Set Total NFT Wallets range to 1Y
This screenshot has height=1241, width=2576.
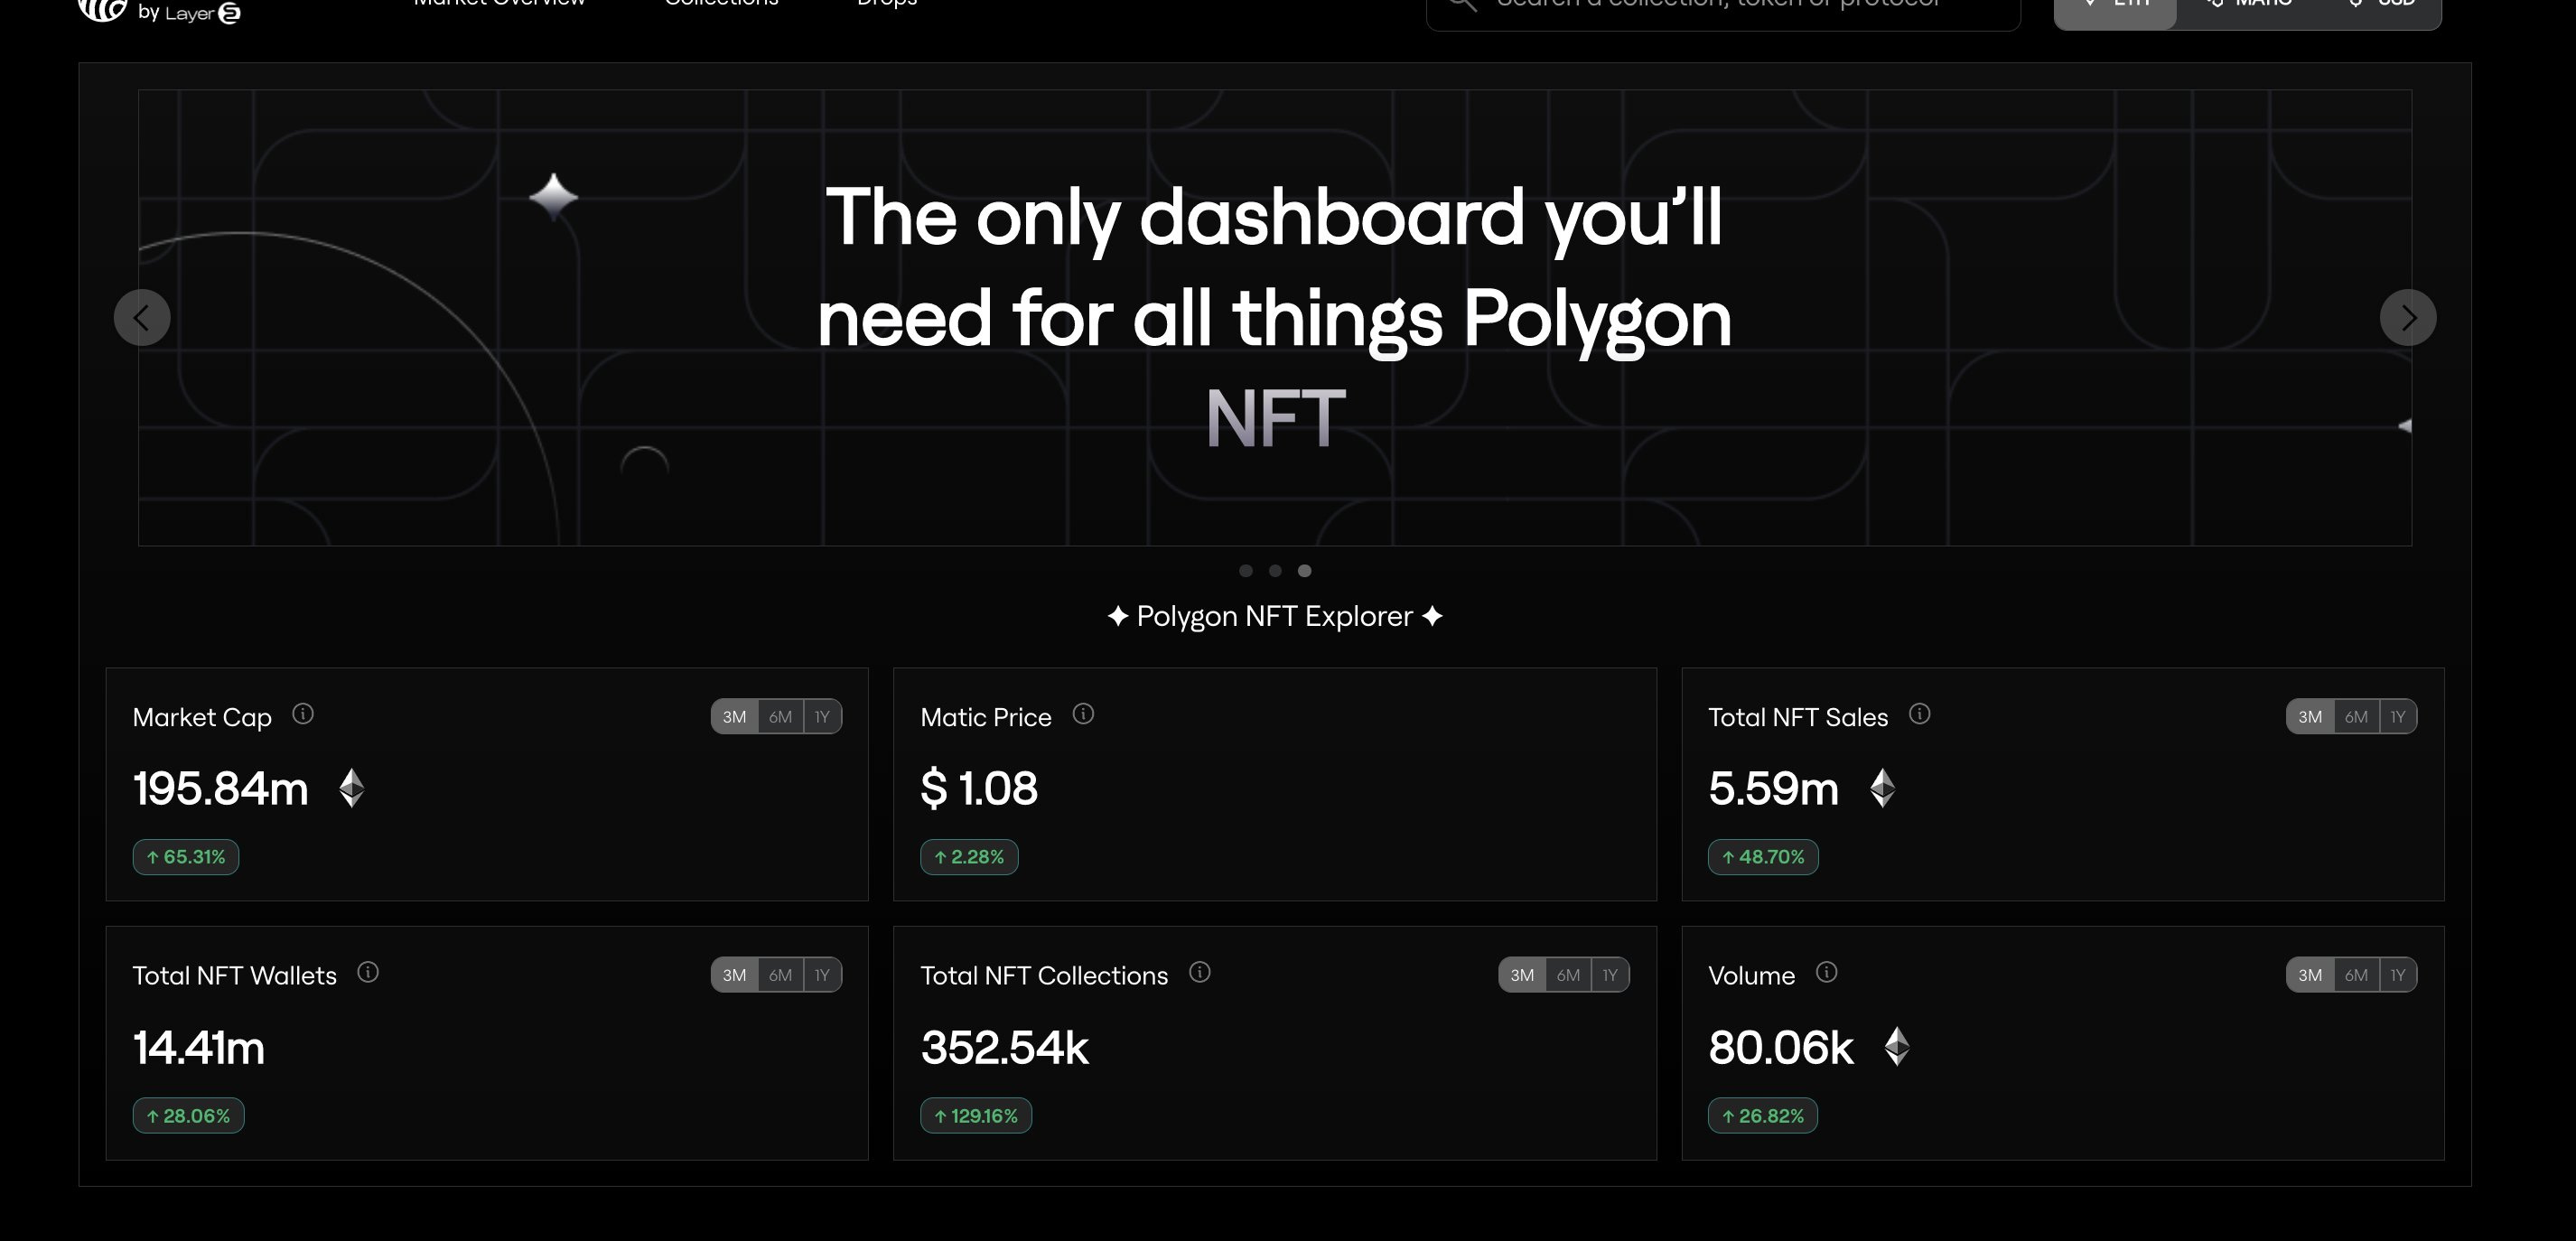[x=822, y=975]
